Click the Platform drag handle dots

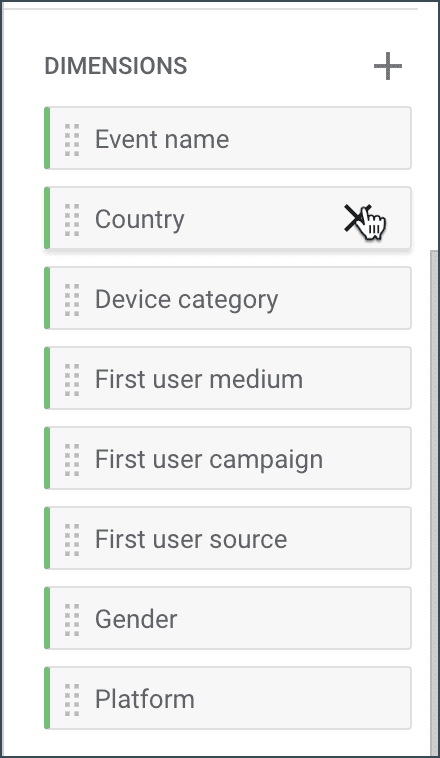click(x=72, y=700)
